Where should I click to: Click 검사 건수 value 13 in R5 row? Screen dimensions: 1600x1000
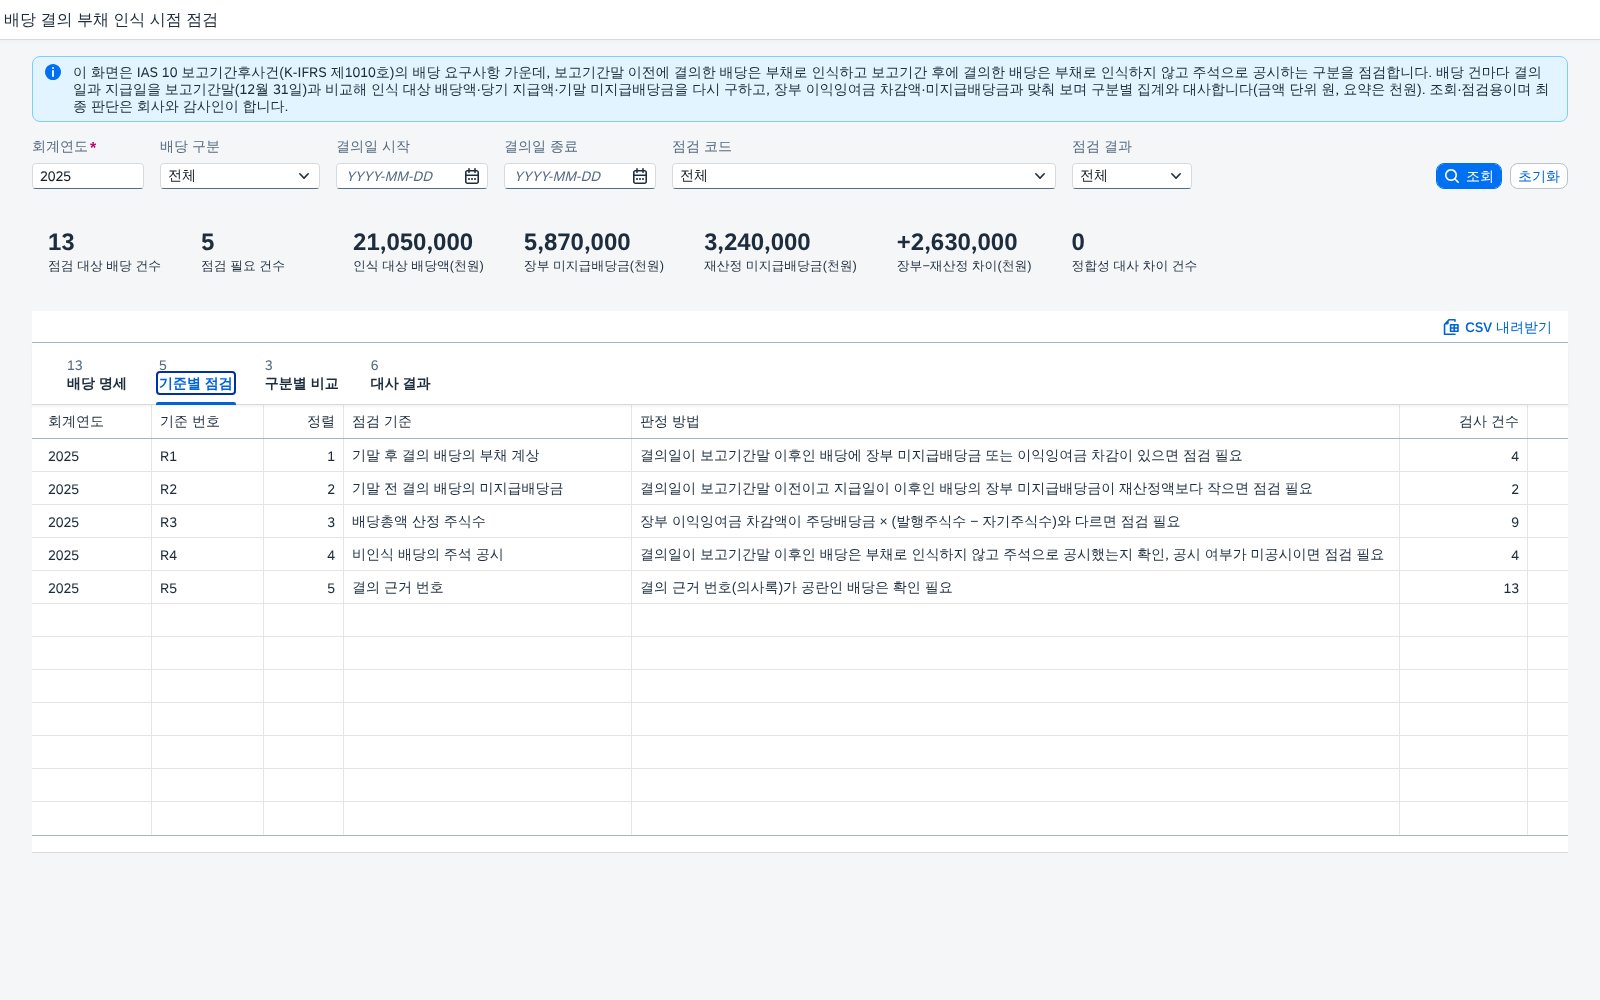click(1464, 588)
